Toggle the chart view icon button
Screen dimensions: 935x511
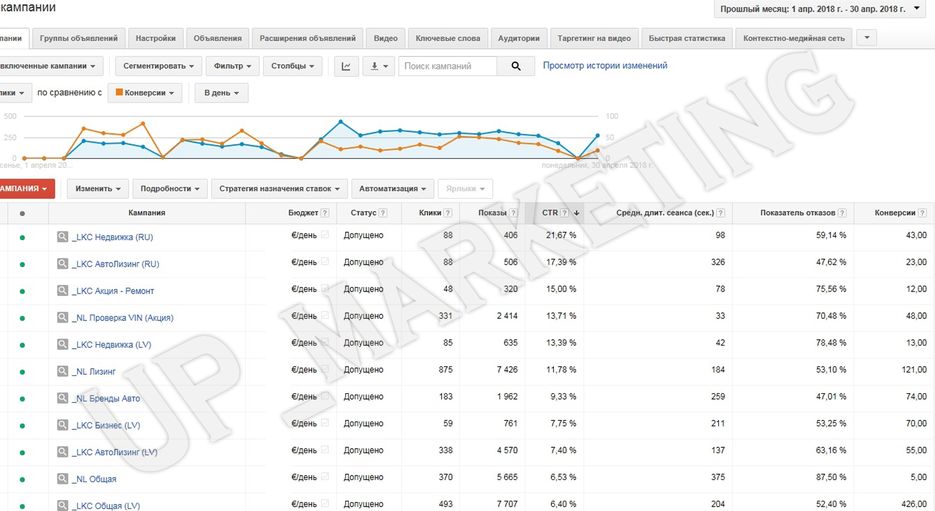click(346, 66)
